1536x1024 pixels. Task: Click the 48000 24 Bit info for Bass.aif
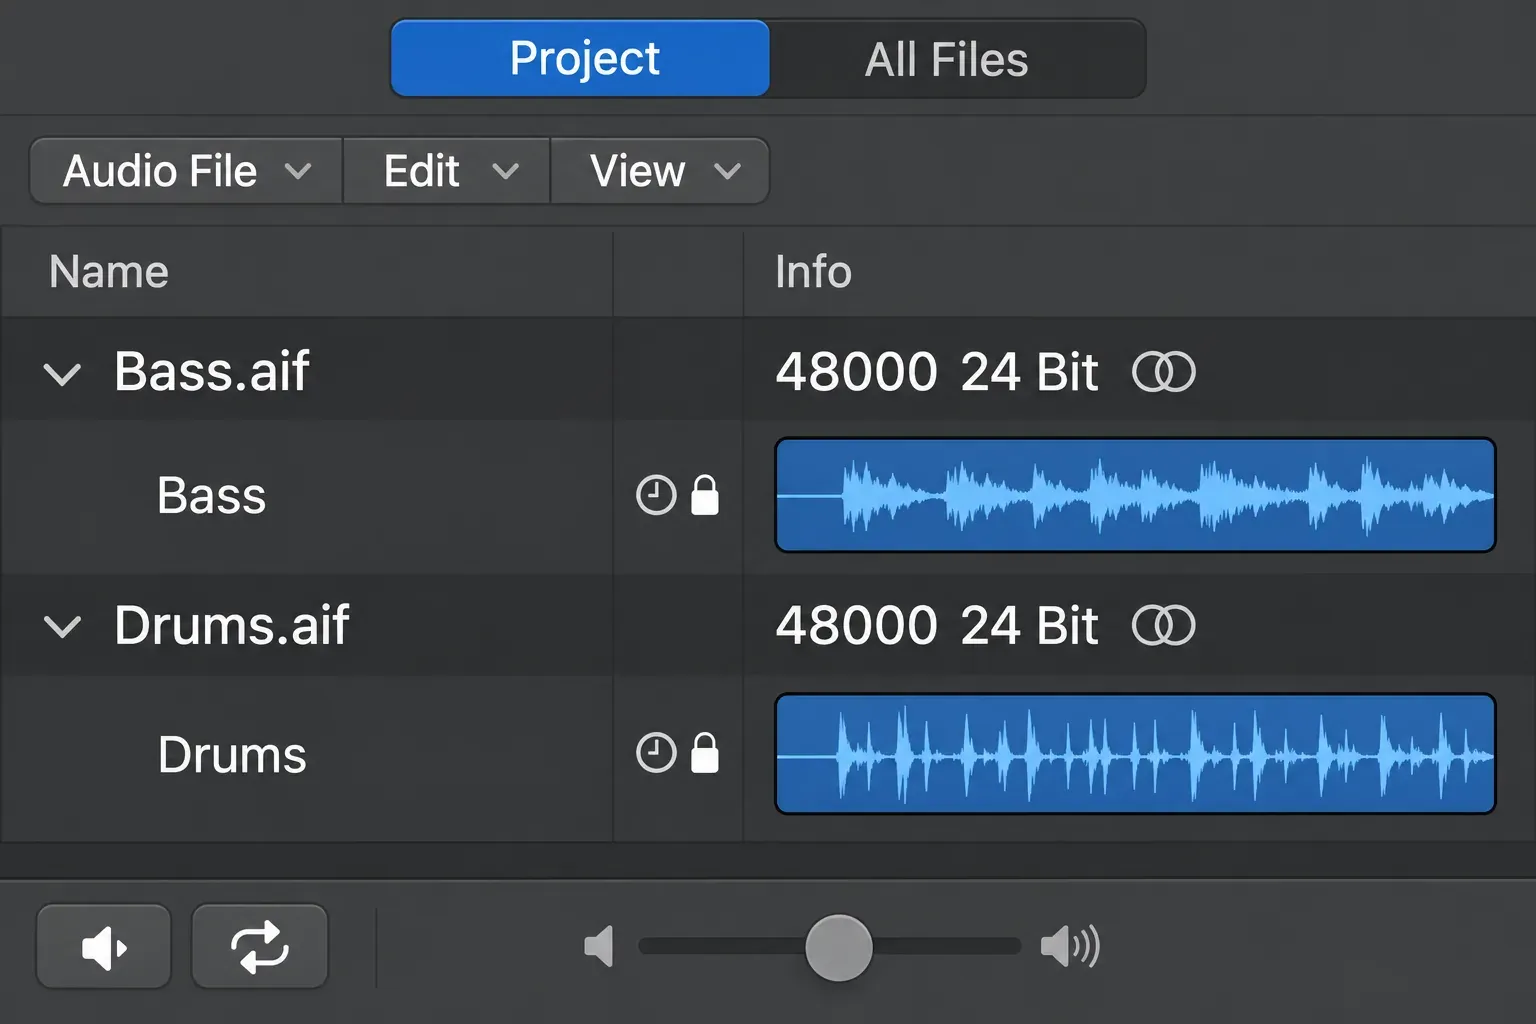[x=937, y=372]
